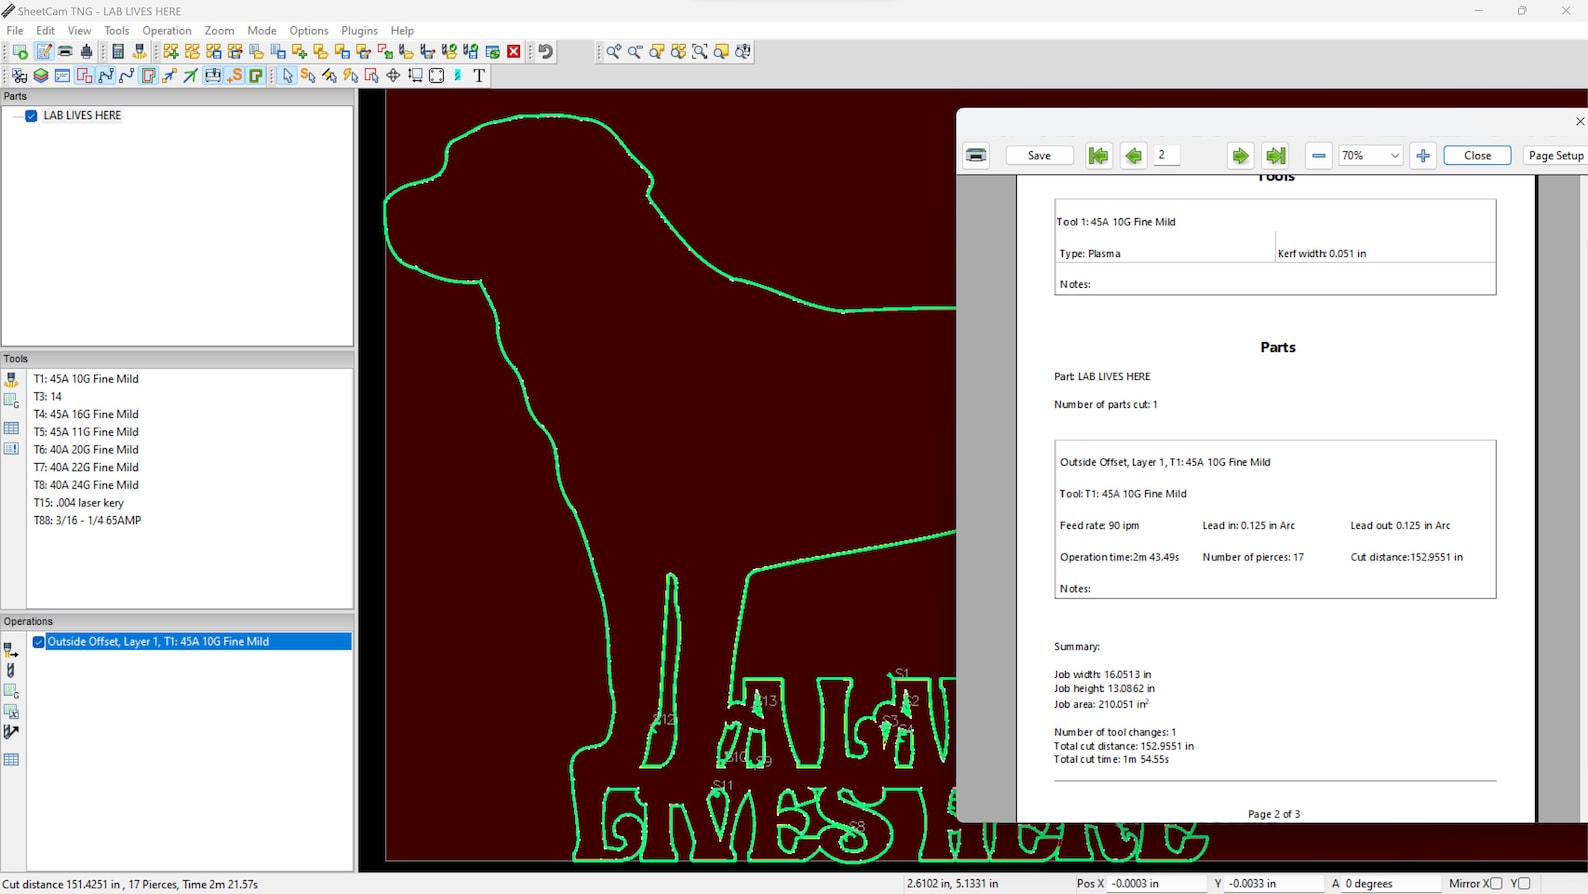Viewport: 1588px width, 894px height.
Task: Enable the Mirror X checkbox
Action: pos(1496,884)
